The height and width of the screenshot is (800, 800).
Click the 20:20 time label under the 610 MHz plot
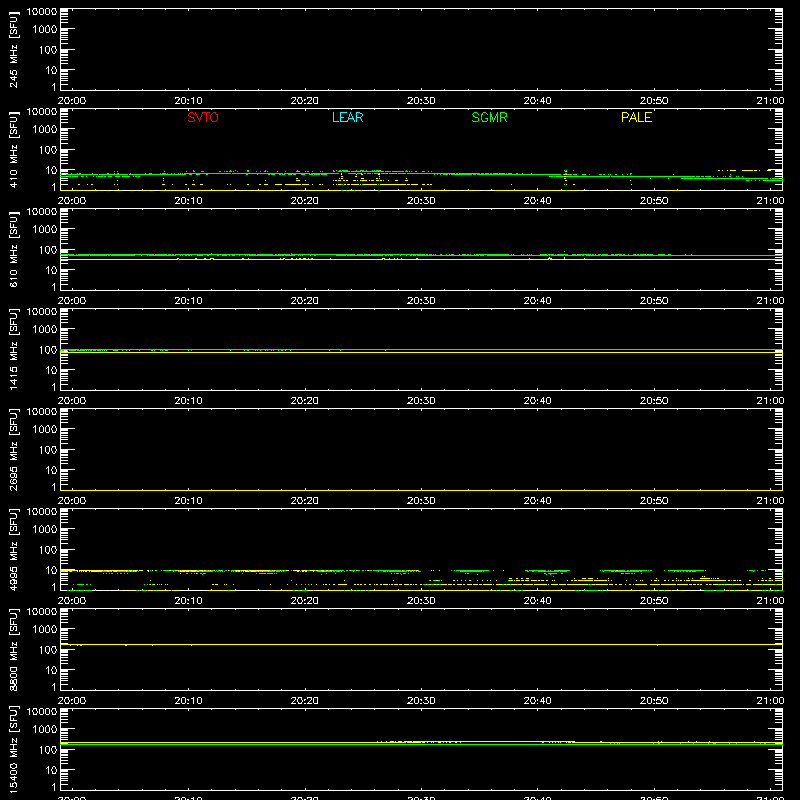[305, 301]
